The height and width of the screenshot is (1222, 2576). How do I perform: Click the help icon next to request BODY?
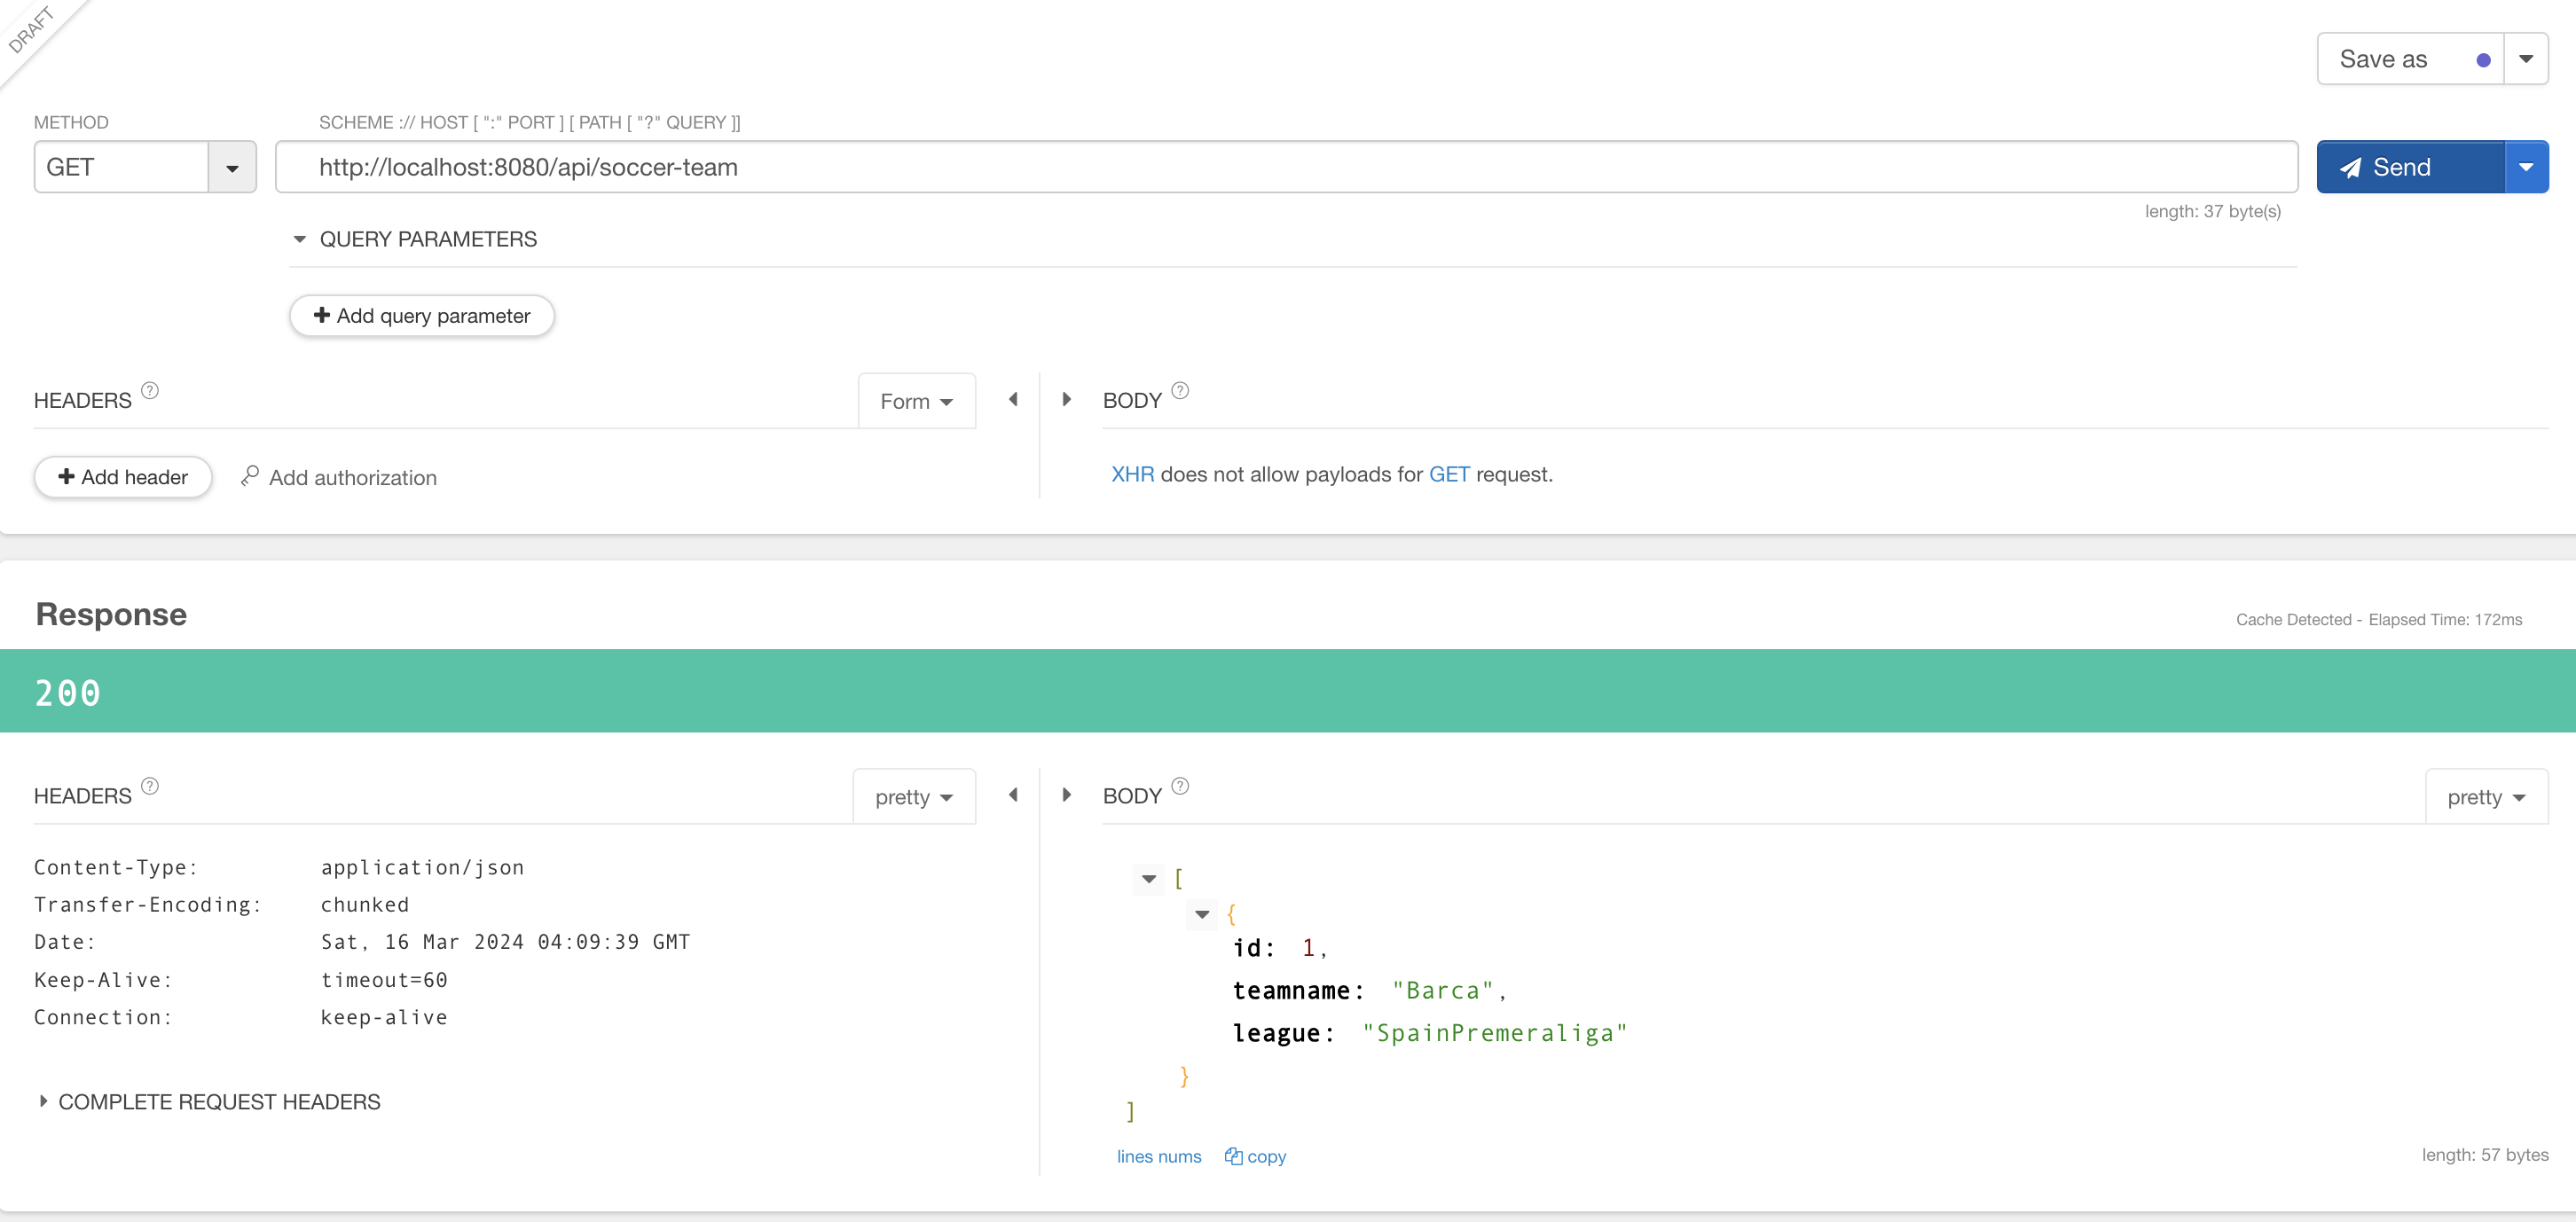(x=1180, y=390)
